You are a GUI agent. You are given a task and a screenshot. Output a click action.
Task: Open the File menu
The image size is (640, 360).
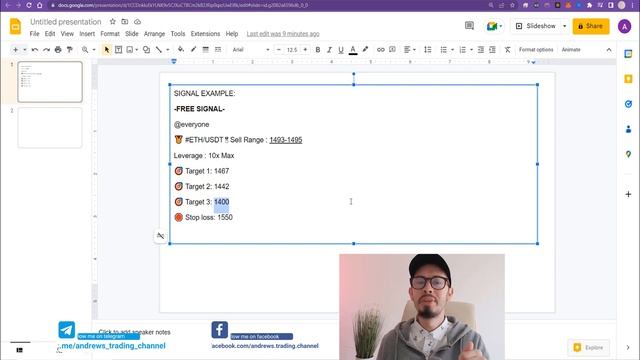[x=34, y=34]
